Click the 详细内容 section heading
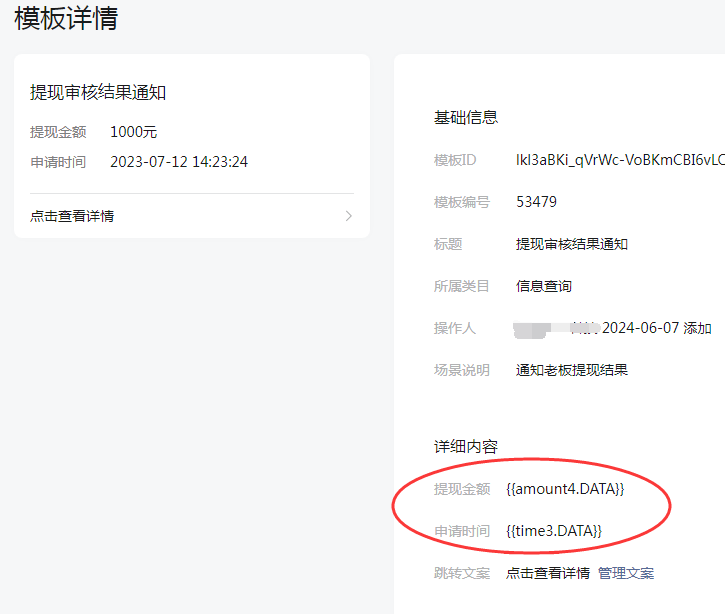 (x=465, y=447)
